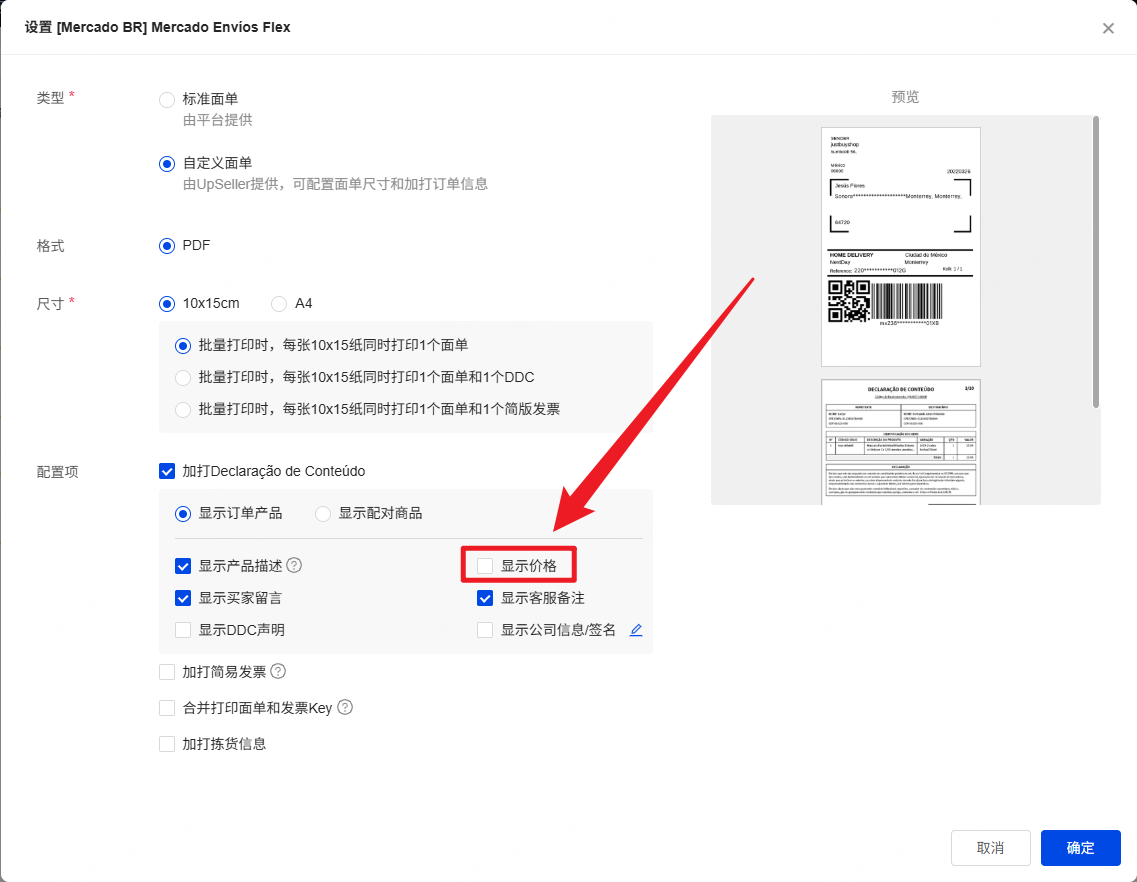Click help icon beside 合并打印面单和发票Key
Viewport: 1137px width, 882px height.
coord(345,708)
